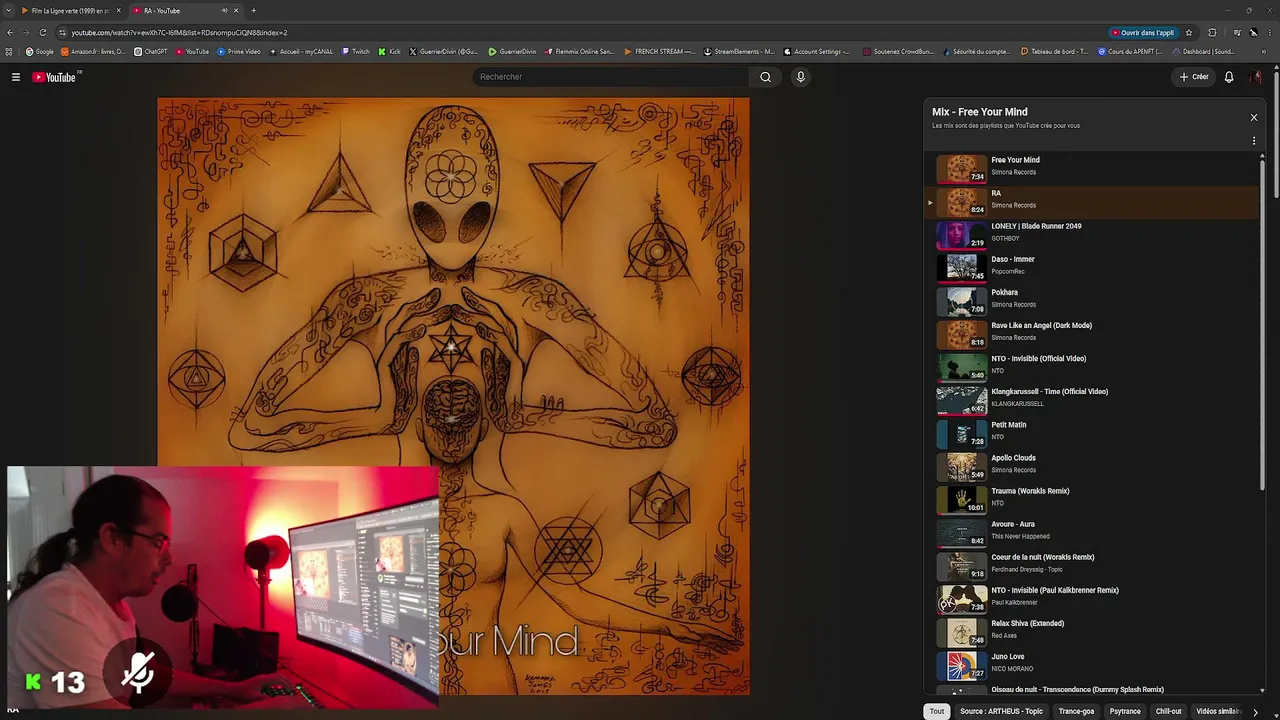Open the Prime Video bookmark
Screen dimensions: 1280x720
point(239,51)
